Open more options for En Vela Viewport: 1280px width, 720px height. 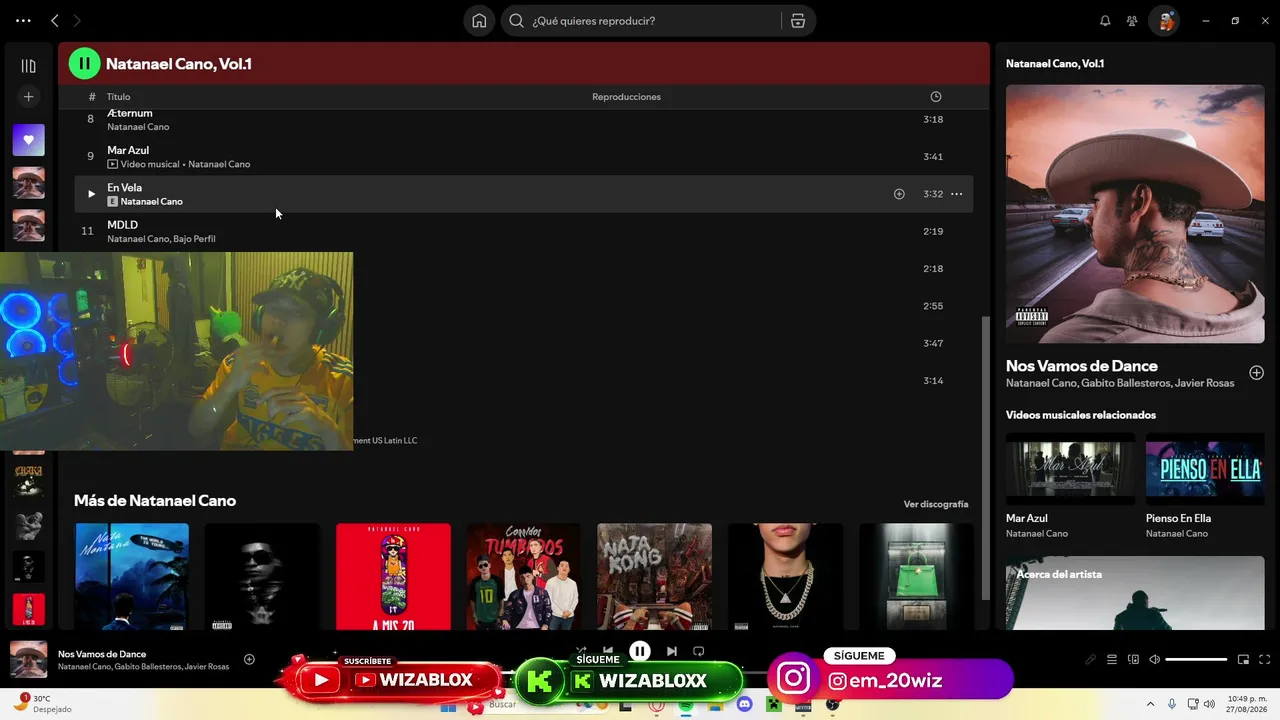click(x=956, y=194)
